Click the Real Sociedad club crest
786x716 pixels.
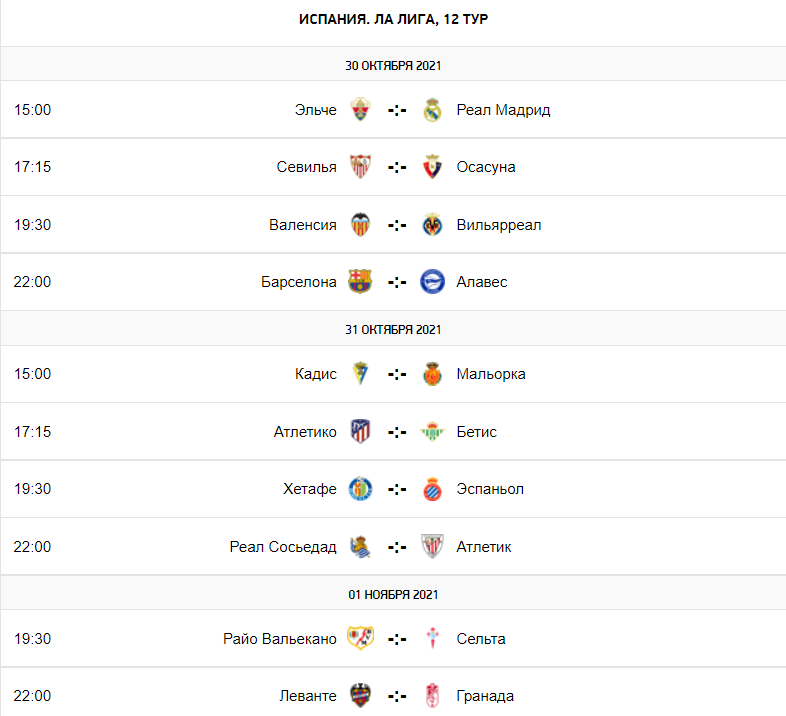coord(360,547)
